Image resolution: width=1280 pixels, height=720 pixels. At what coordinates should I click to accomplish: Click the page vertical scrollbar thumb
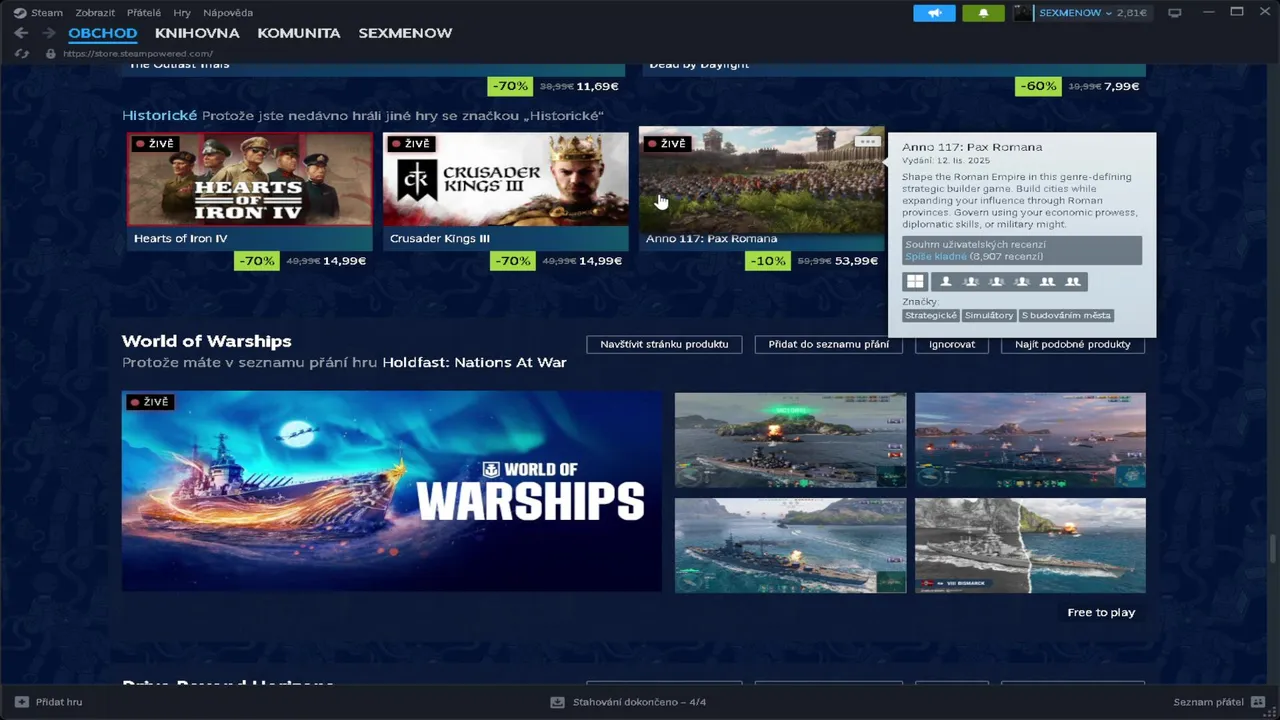[1273, 549]
